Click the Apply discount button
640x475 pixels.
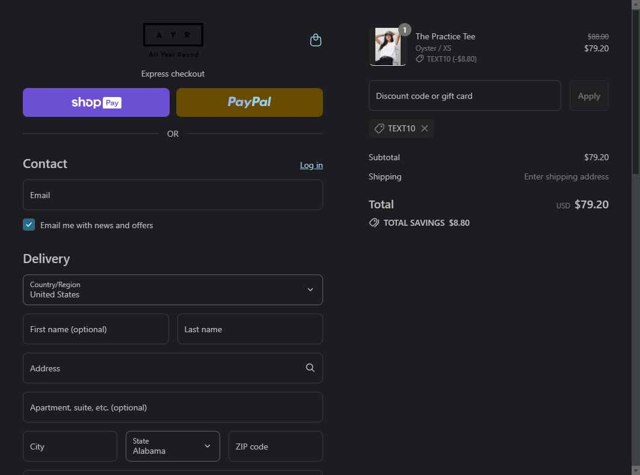[589, 96]
